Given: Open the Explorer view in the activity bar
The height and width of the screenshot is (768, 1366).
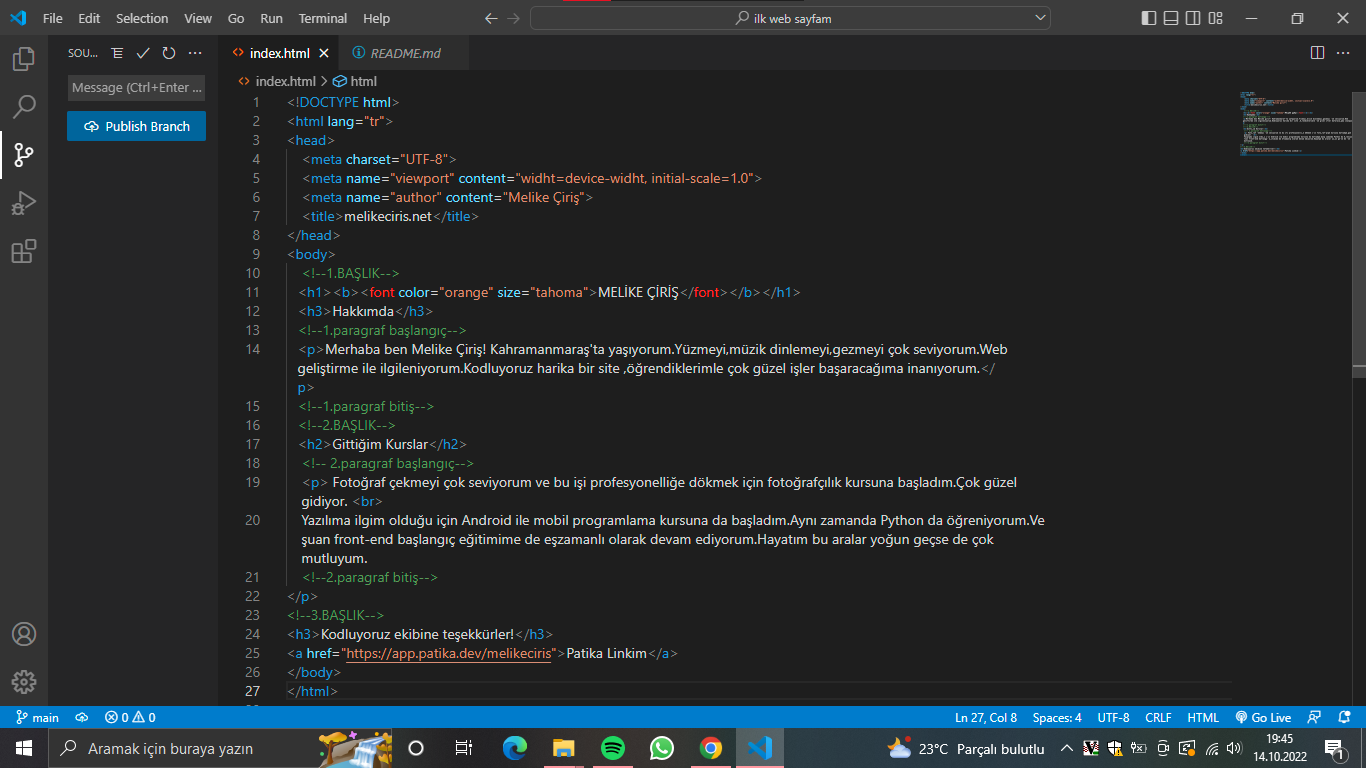Looking at the screenshot, I should [22, 60].
